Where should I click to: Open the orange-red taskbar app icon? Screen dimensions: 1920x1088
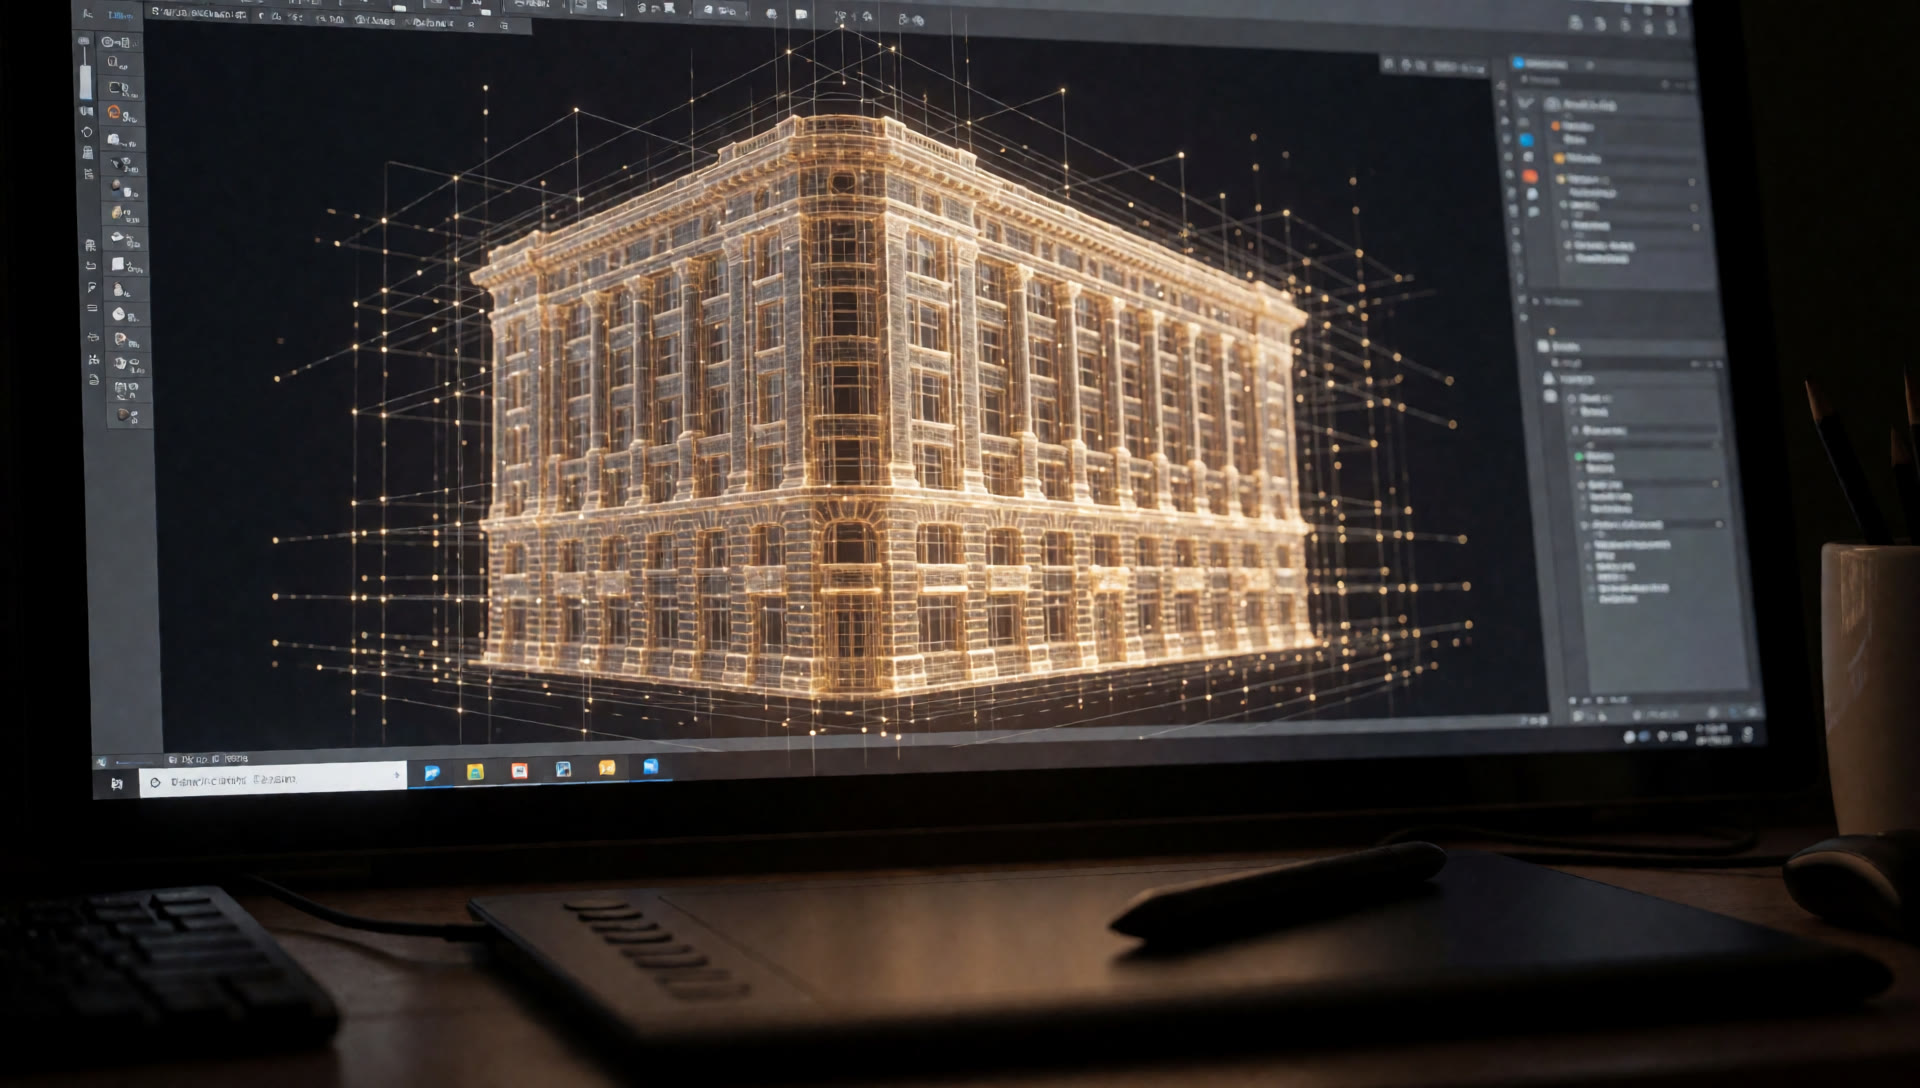(519, 770)
